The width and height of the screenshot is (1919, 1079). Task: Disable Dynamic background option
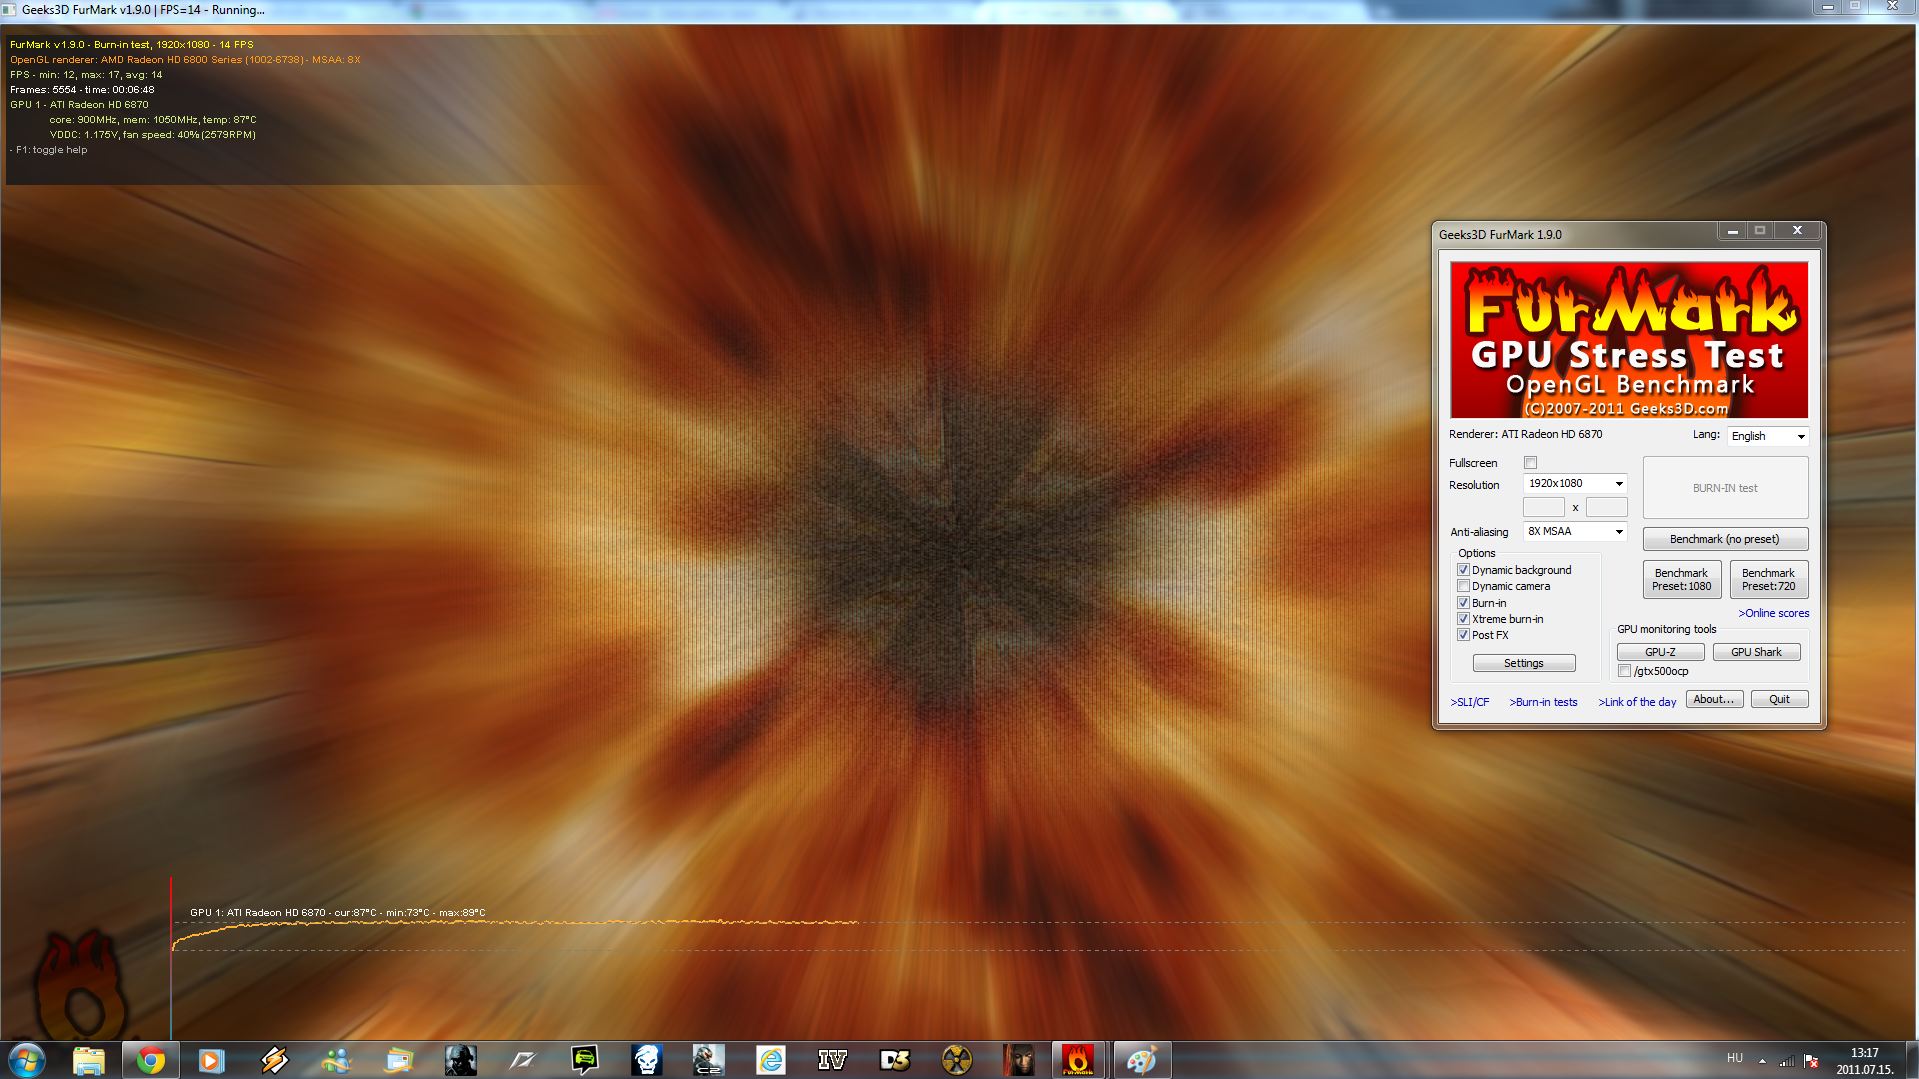(x=1463, y=570)
